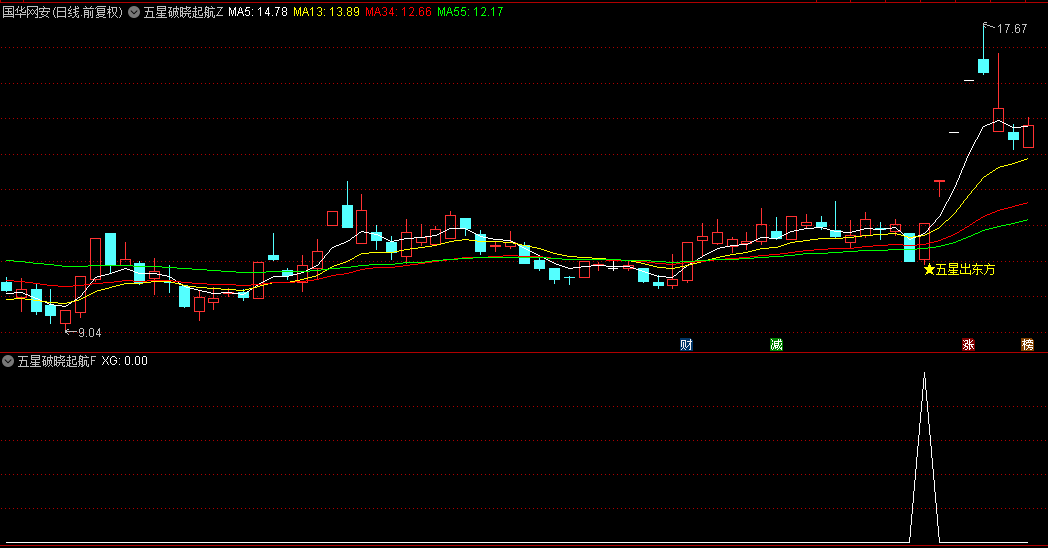Click the XG signal spike peak
The height and width of the screenshot is (548, 1048).
[x=924, y=374]
